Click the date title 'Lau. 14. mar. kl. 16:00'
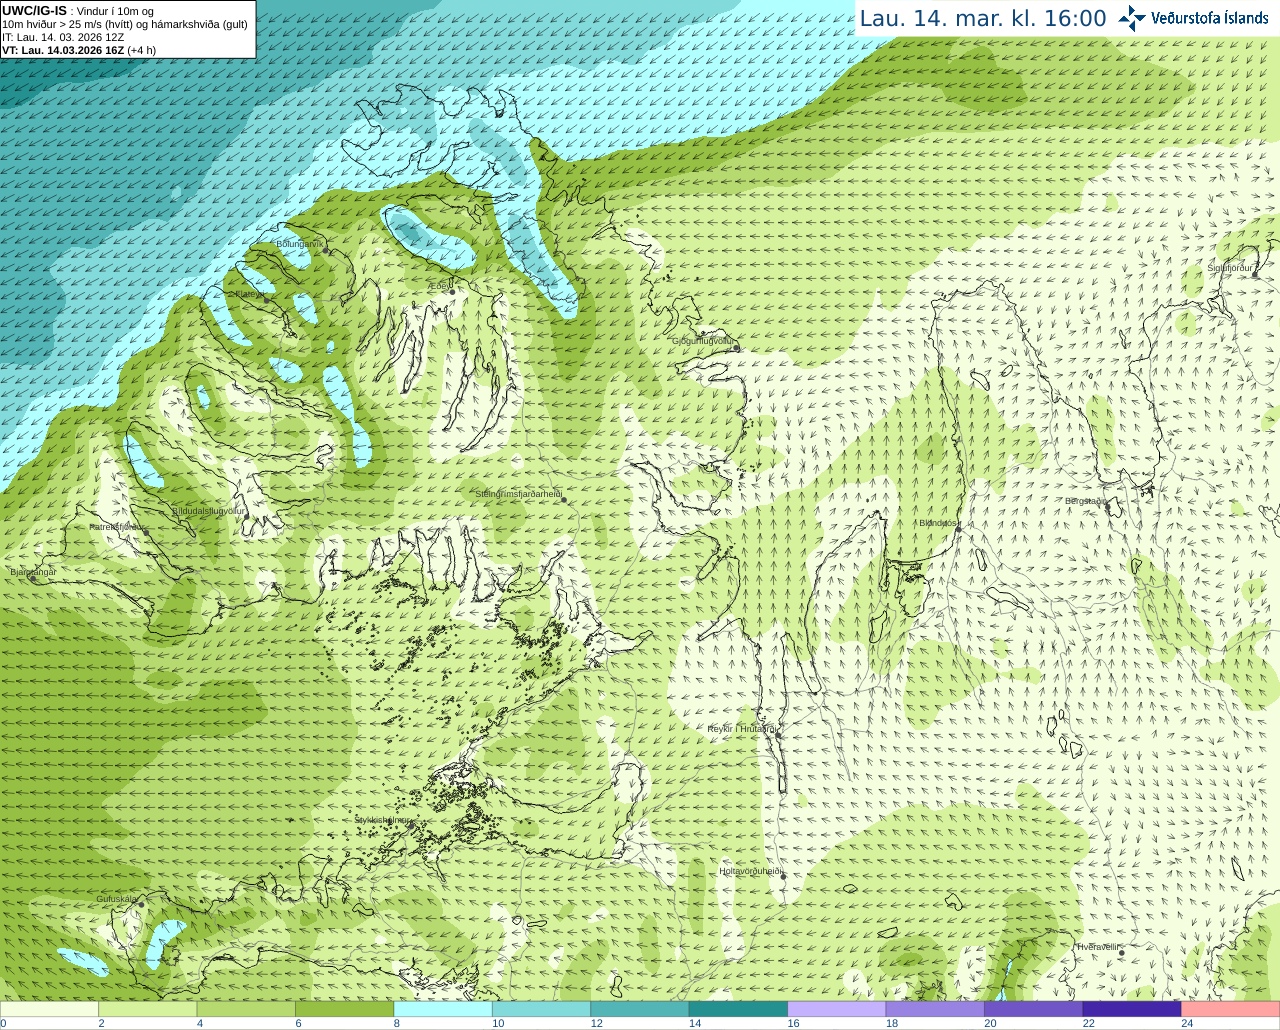Screen dimensions: 1280x1030 point(983,18)
